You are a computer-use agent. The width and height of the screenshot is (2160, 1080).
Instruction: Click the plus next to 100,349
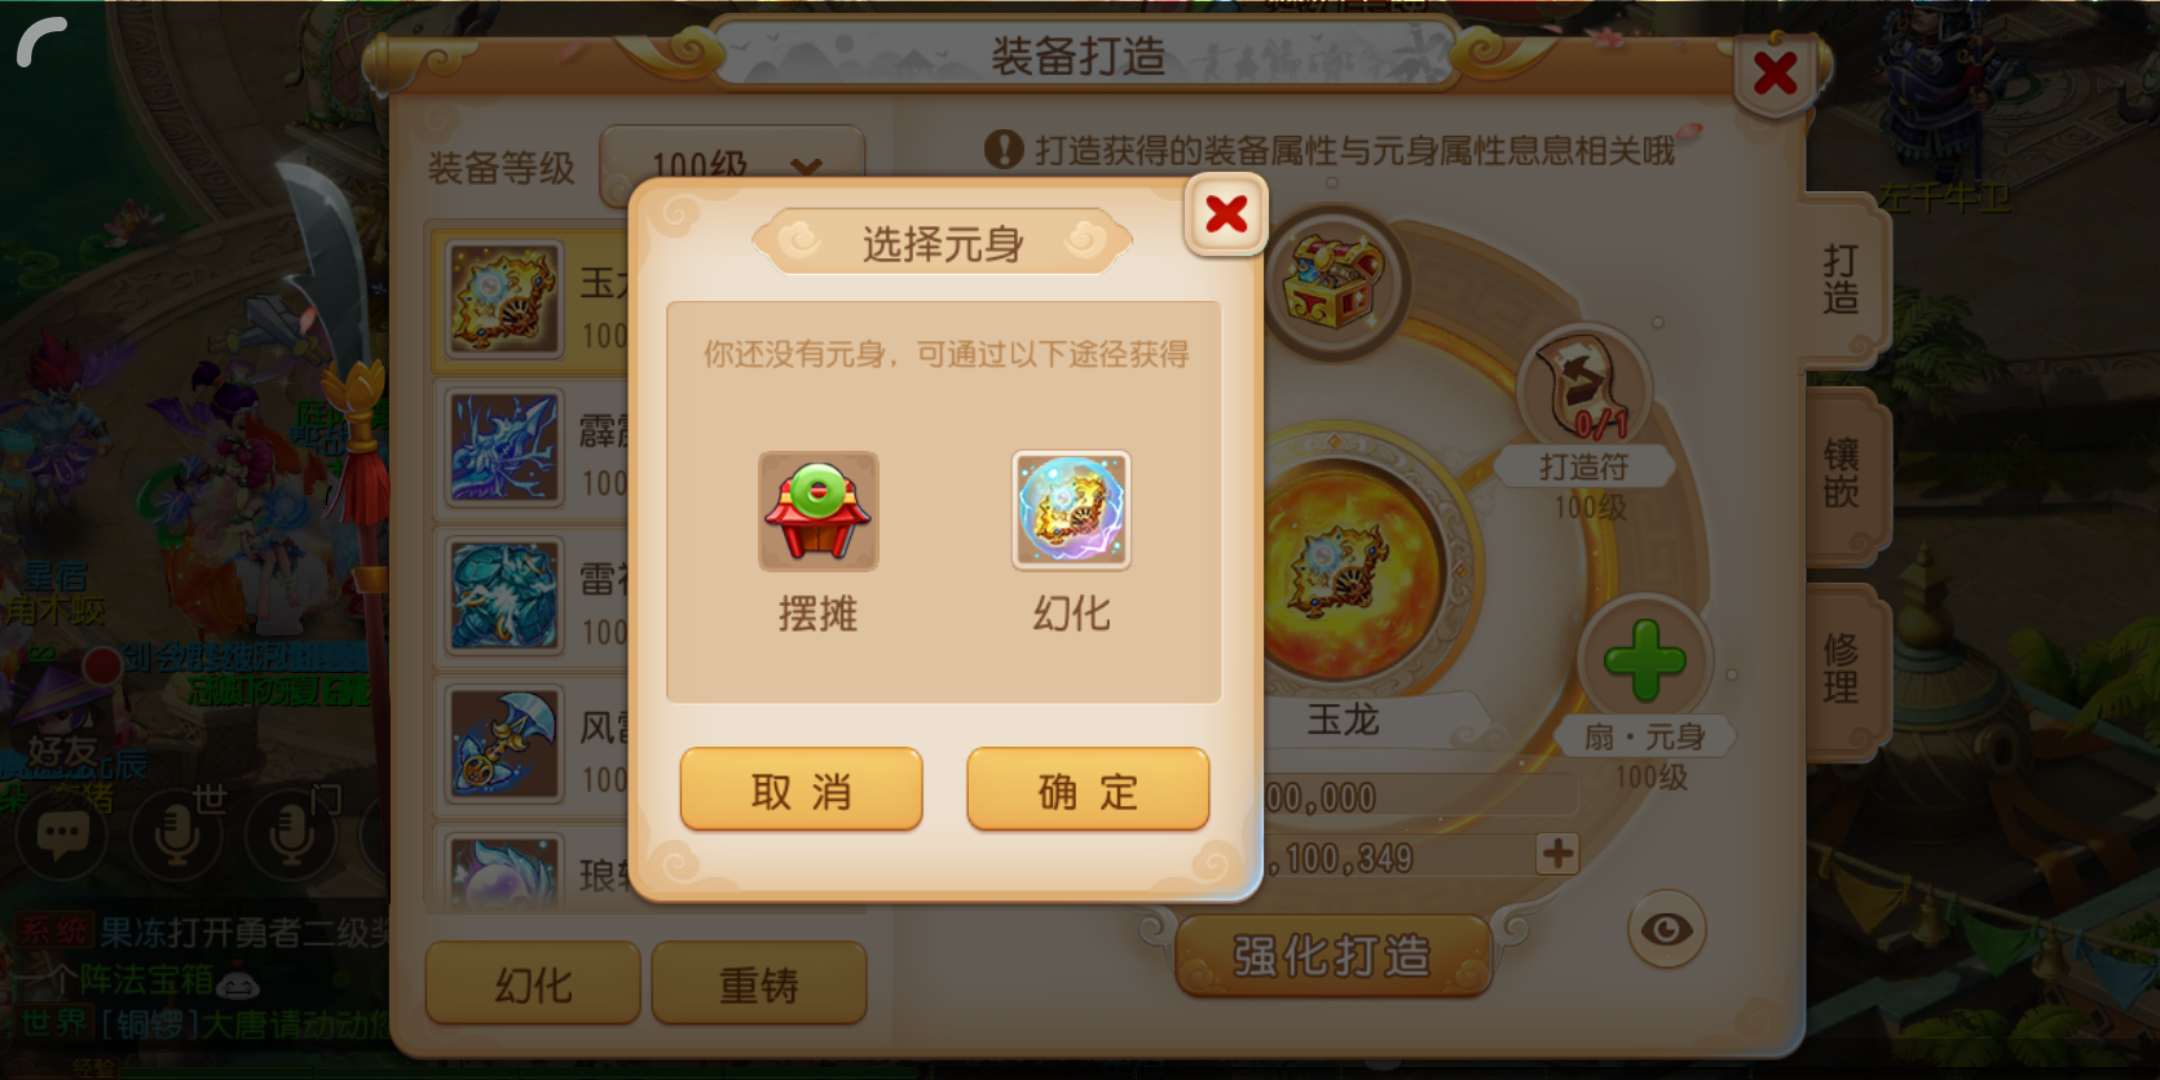1557,854
